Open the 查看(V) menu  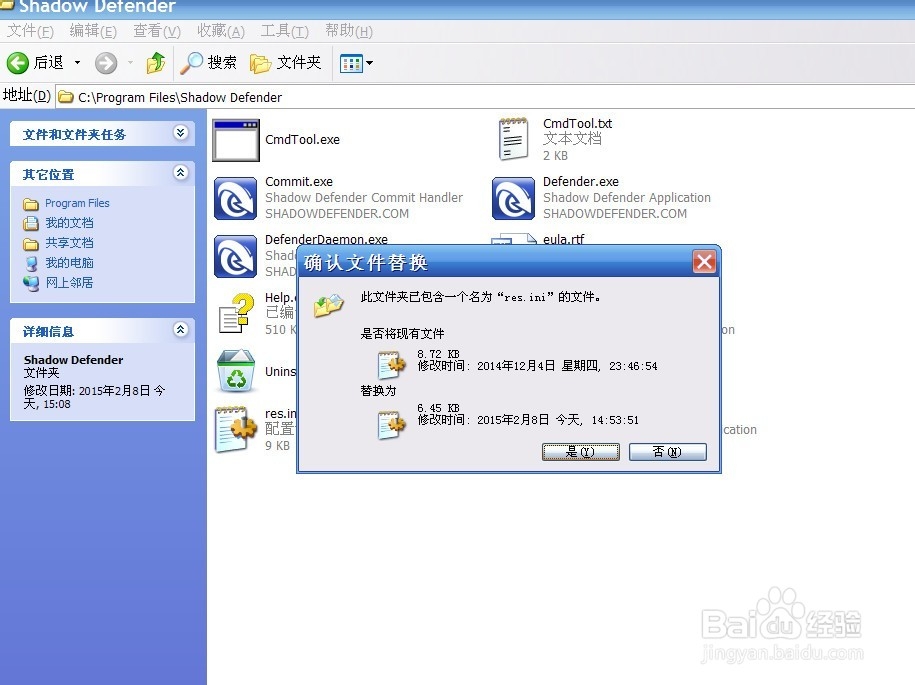157,30
